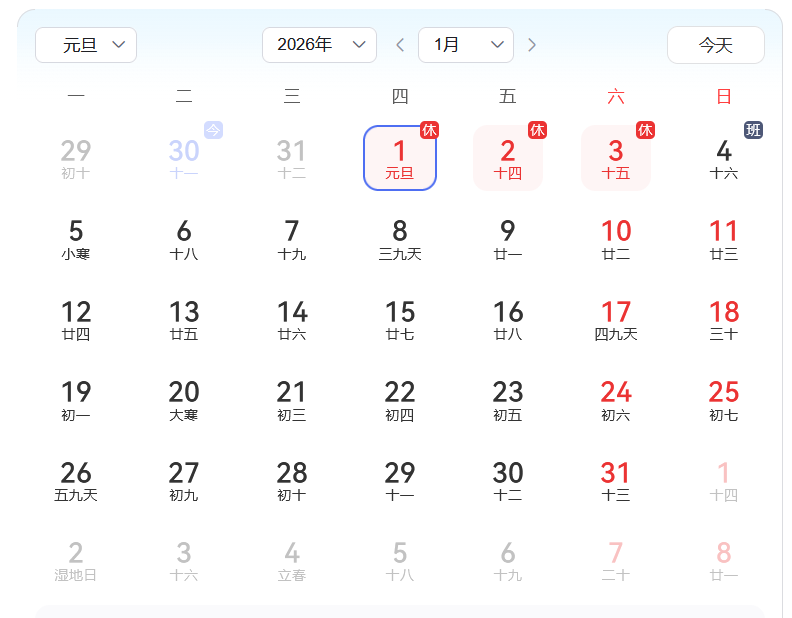Select January 17 四九天 date
The image size is (792, 618).
pos(616,320)
